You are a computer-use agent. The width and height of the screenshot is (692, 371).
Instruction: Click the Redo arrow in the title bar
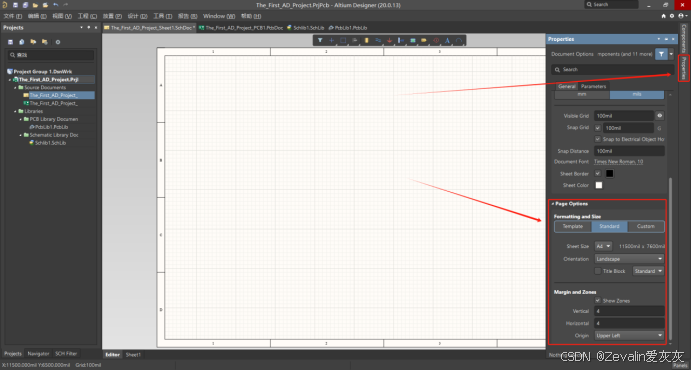point(66,5)
